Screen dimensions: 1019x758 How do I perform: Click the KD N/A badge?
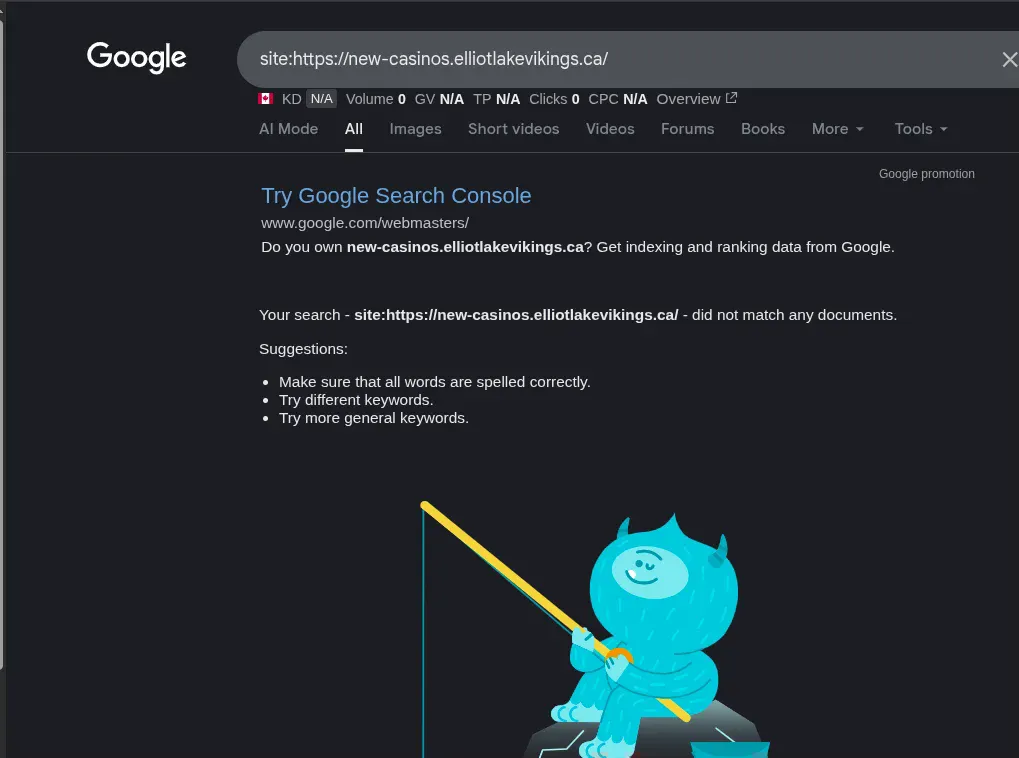pos(309,99)
